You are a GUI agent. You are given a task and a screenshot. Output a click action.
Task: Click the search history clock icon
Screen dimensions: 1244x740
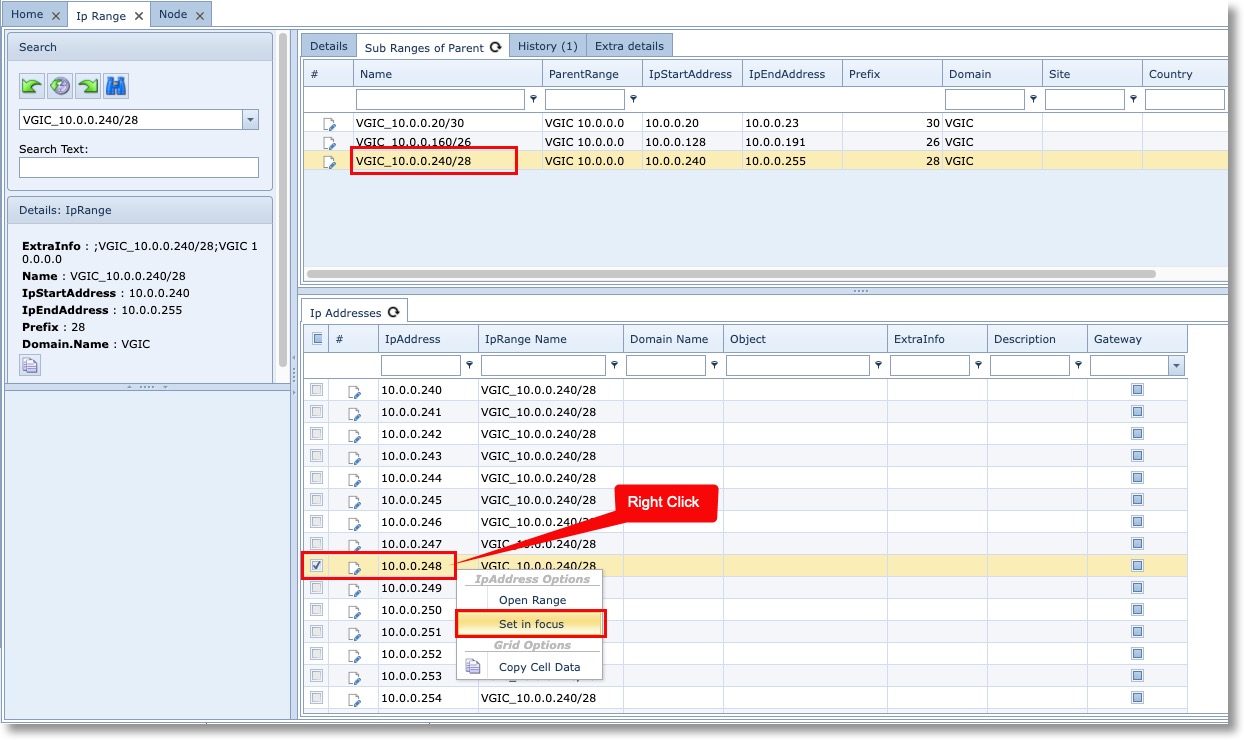(60, 86)
